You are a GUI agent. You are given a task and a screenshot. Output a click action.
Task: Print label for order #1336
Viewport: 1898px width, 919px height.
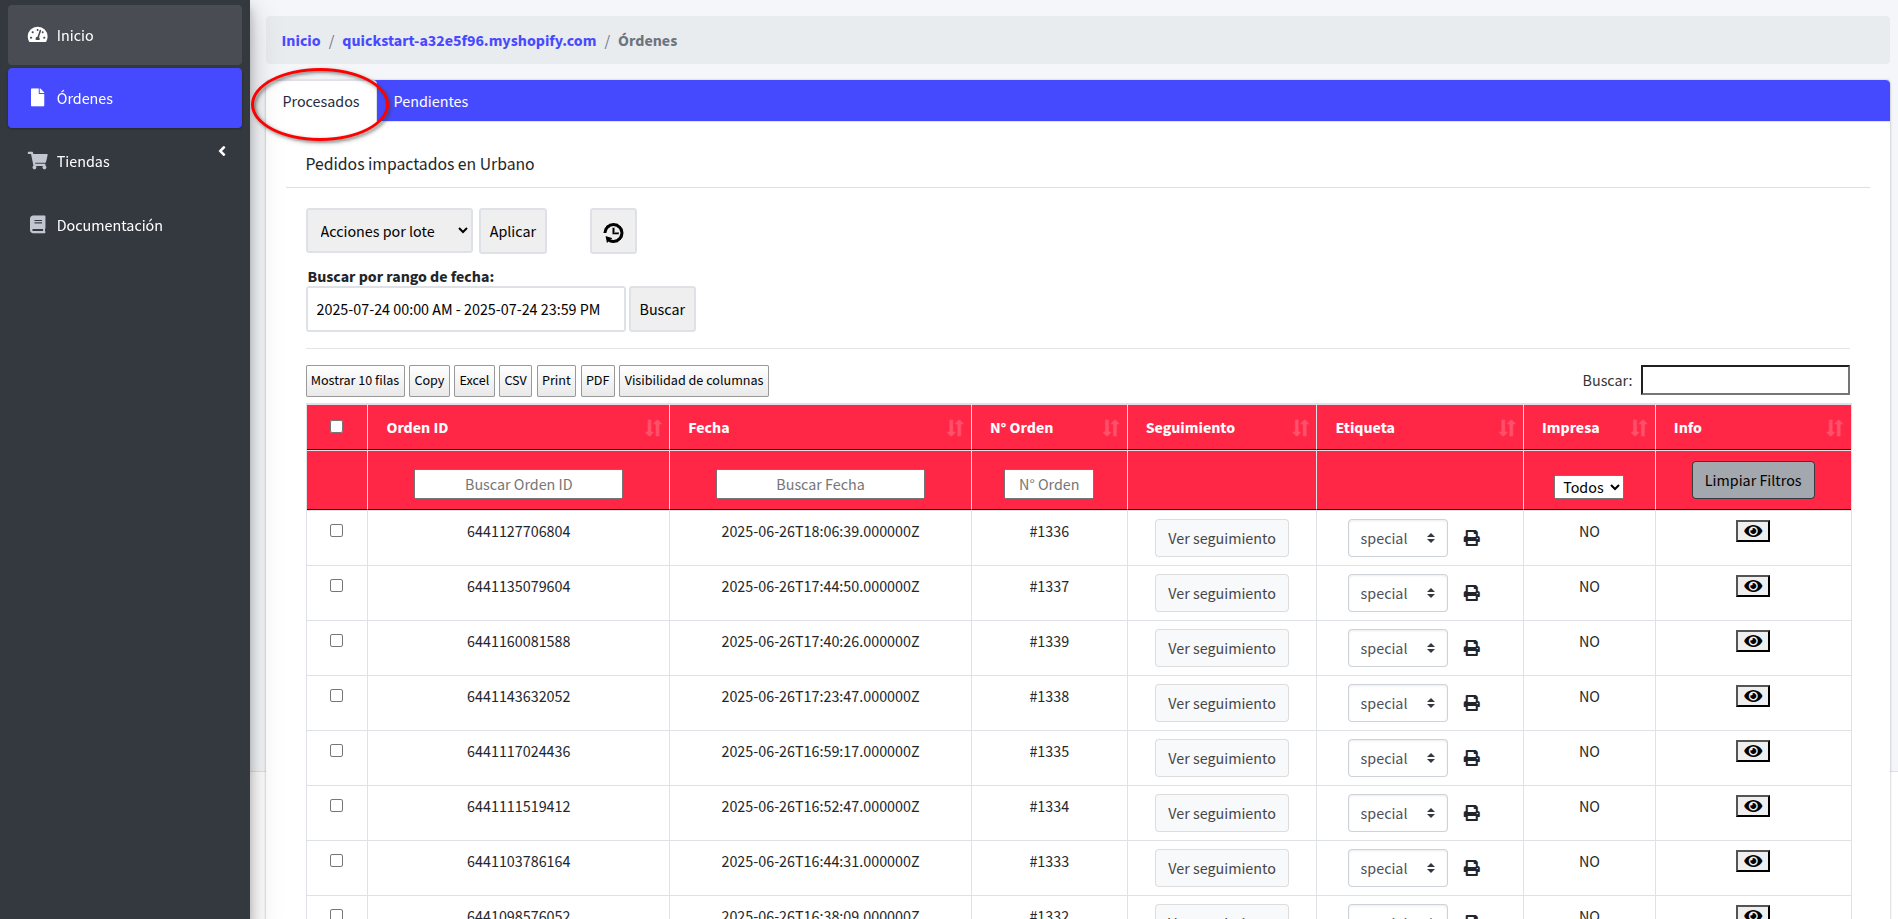[1471, 539]
